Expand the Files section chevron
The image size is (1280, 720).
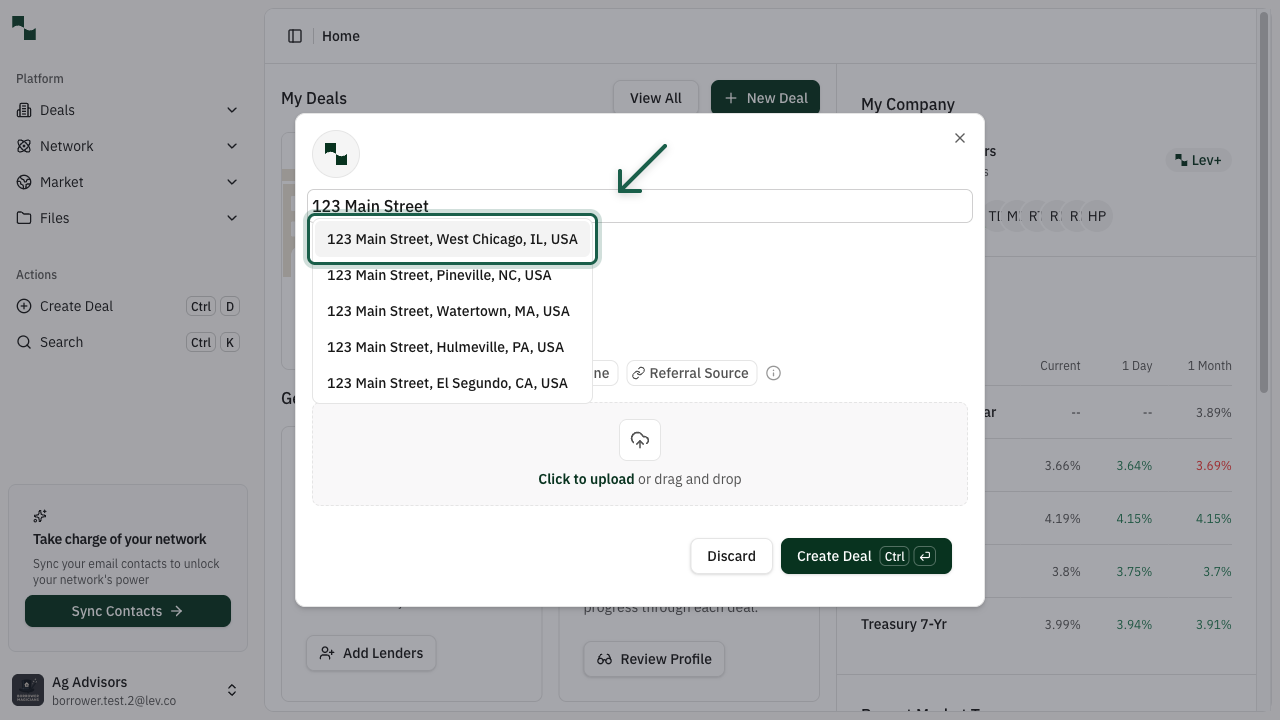[232, 217]
